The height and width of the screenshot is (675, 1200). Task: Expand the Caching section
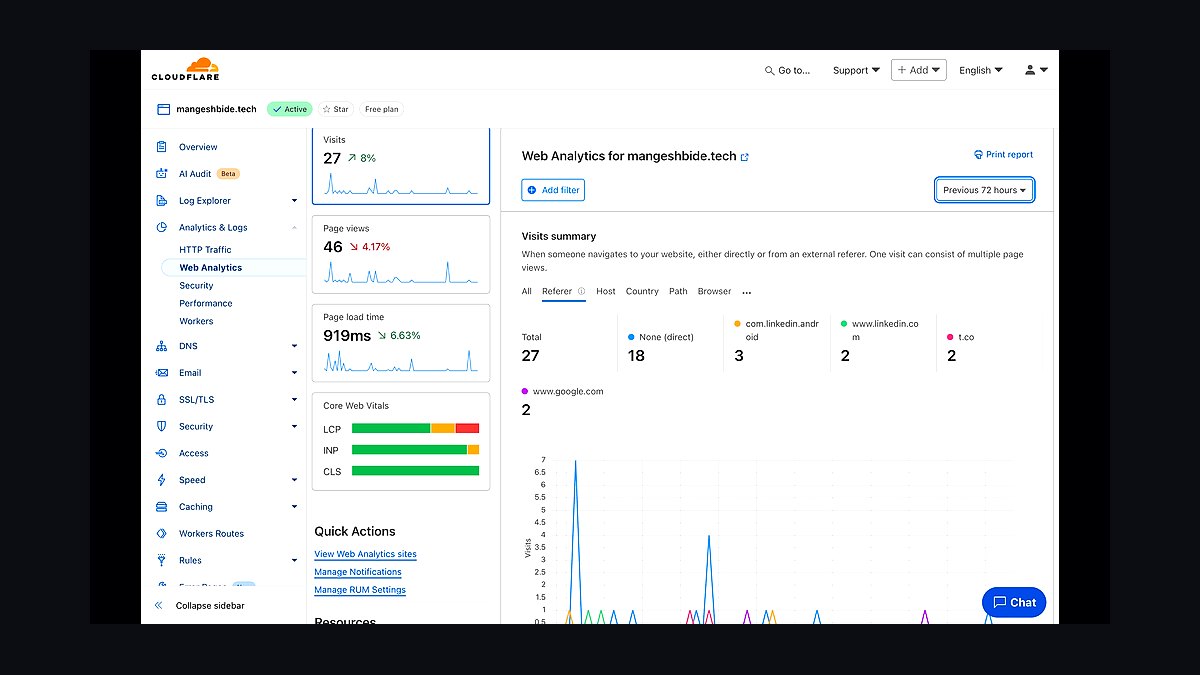(294, 507)
